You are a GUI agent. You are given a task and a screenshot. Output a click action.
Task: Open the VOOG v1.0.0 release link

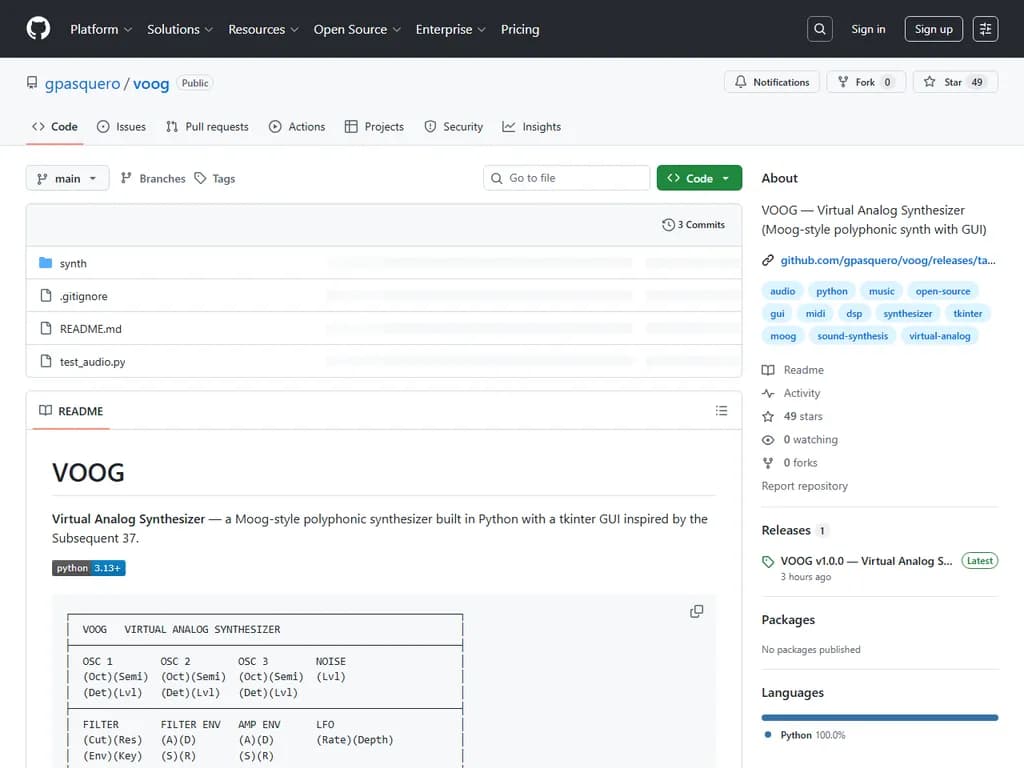866,561
